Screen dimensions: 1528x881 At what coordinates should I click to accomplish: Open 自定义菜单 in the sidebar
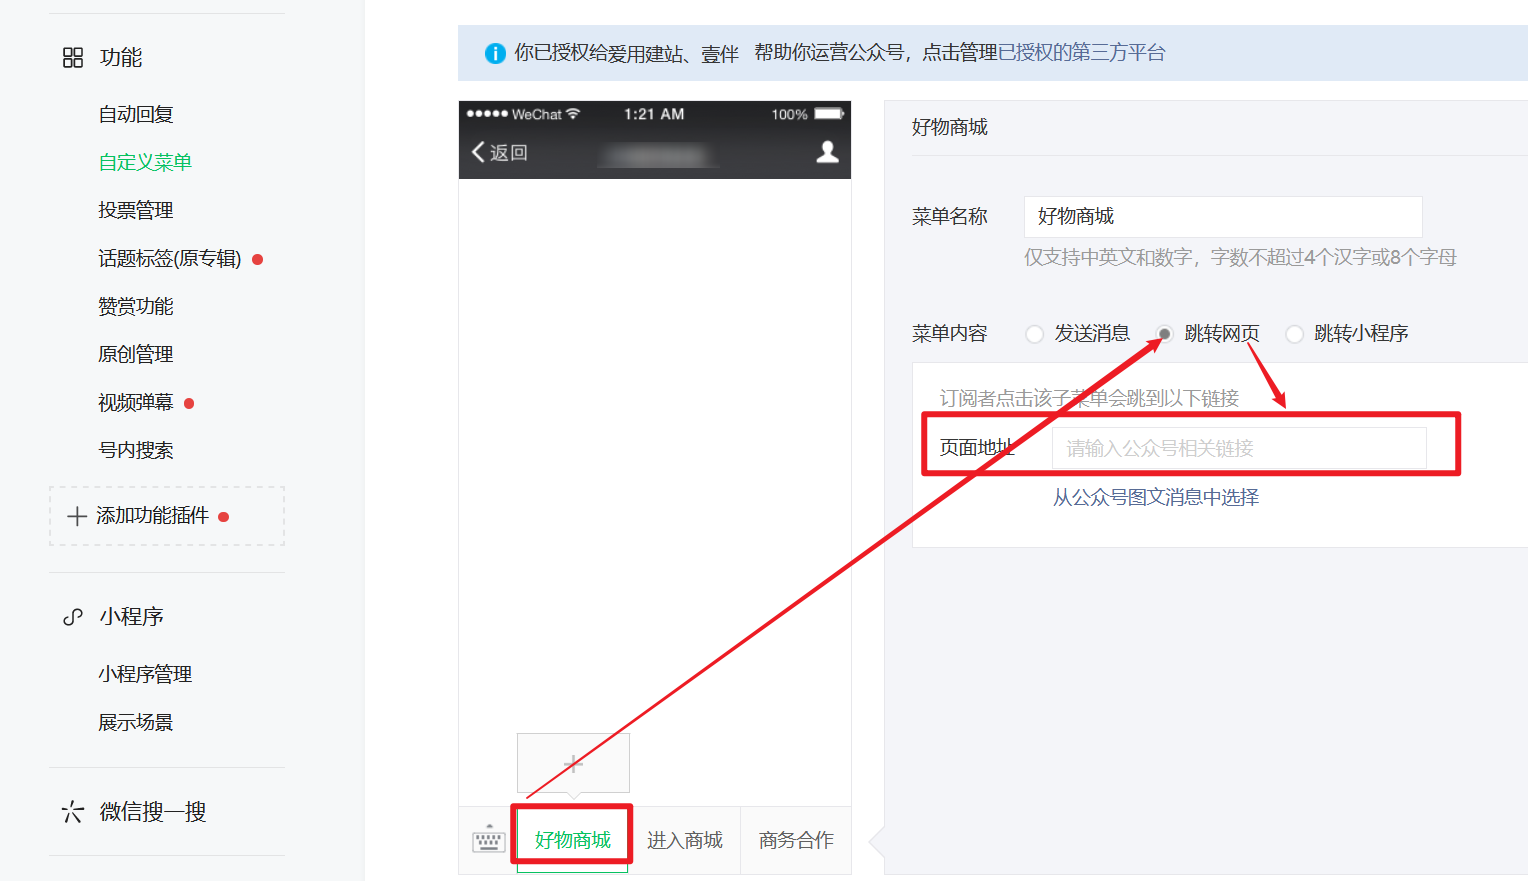145,163
